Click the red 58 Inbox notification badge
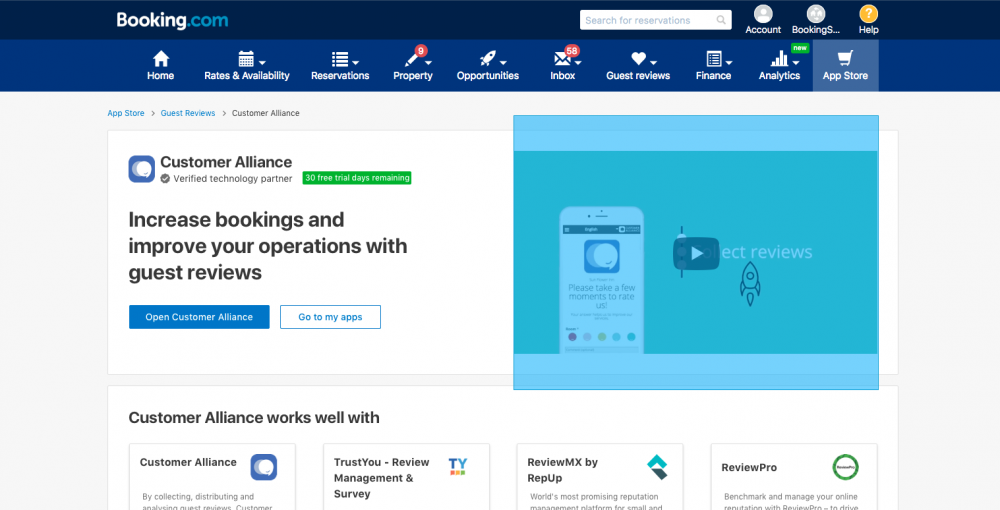 [x=571, y=50]
